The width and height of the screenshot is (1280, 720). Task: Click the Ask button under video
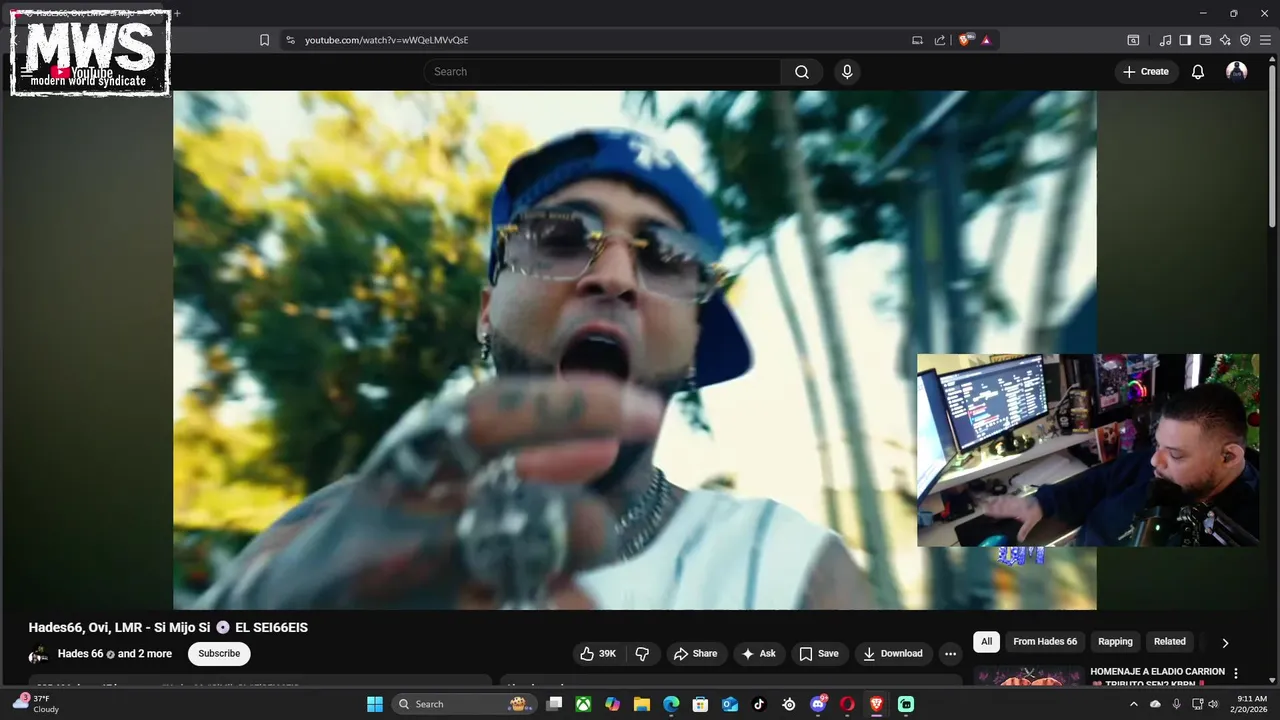point(758,654)
